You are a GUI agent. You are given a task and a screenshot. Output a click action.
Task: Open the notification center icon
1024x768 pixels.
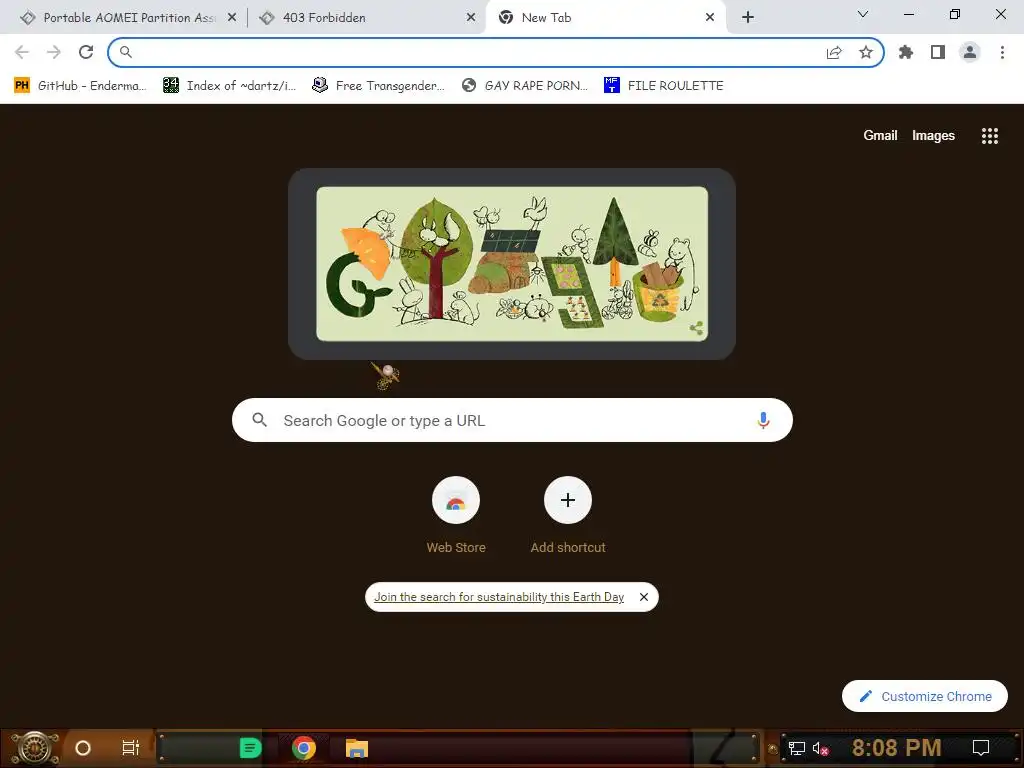click(x=981, y=748)
